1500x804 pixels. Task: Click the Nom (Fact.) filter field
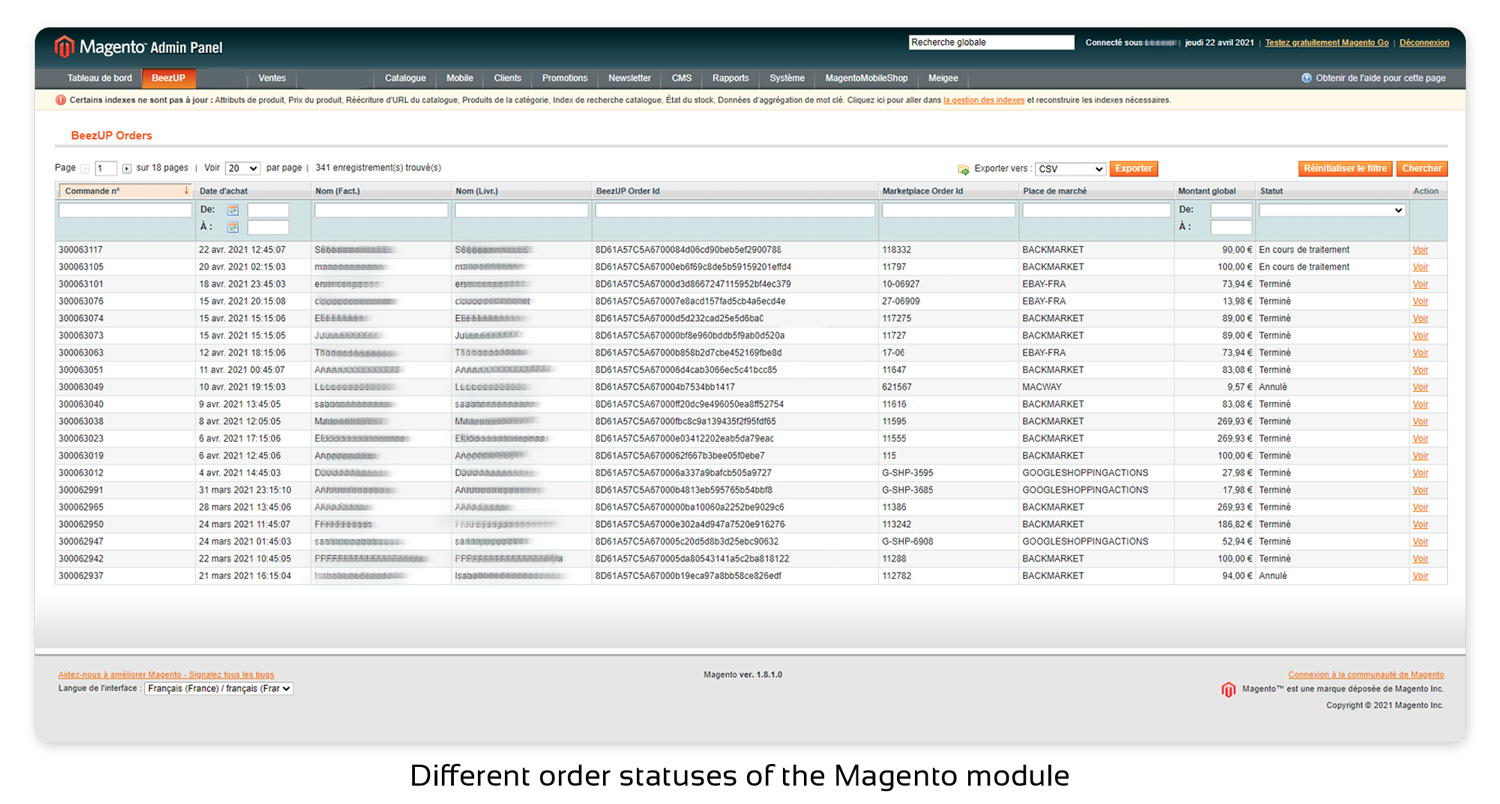coord(381,211)
